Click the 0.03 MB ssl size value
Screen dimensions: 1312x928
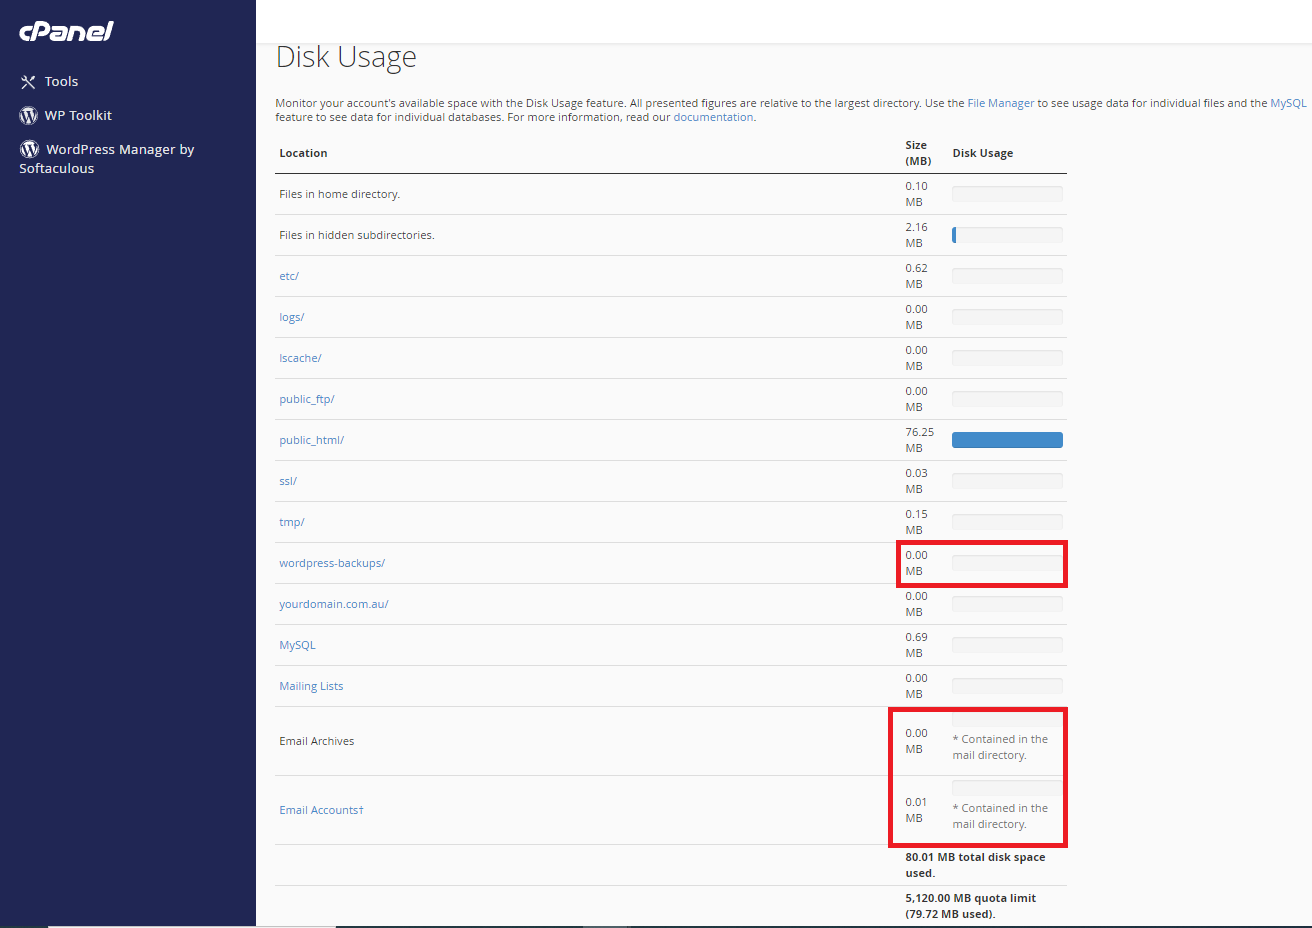tap(916, 481)
